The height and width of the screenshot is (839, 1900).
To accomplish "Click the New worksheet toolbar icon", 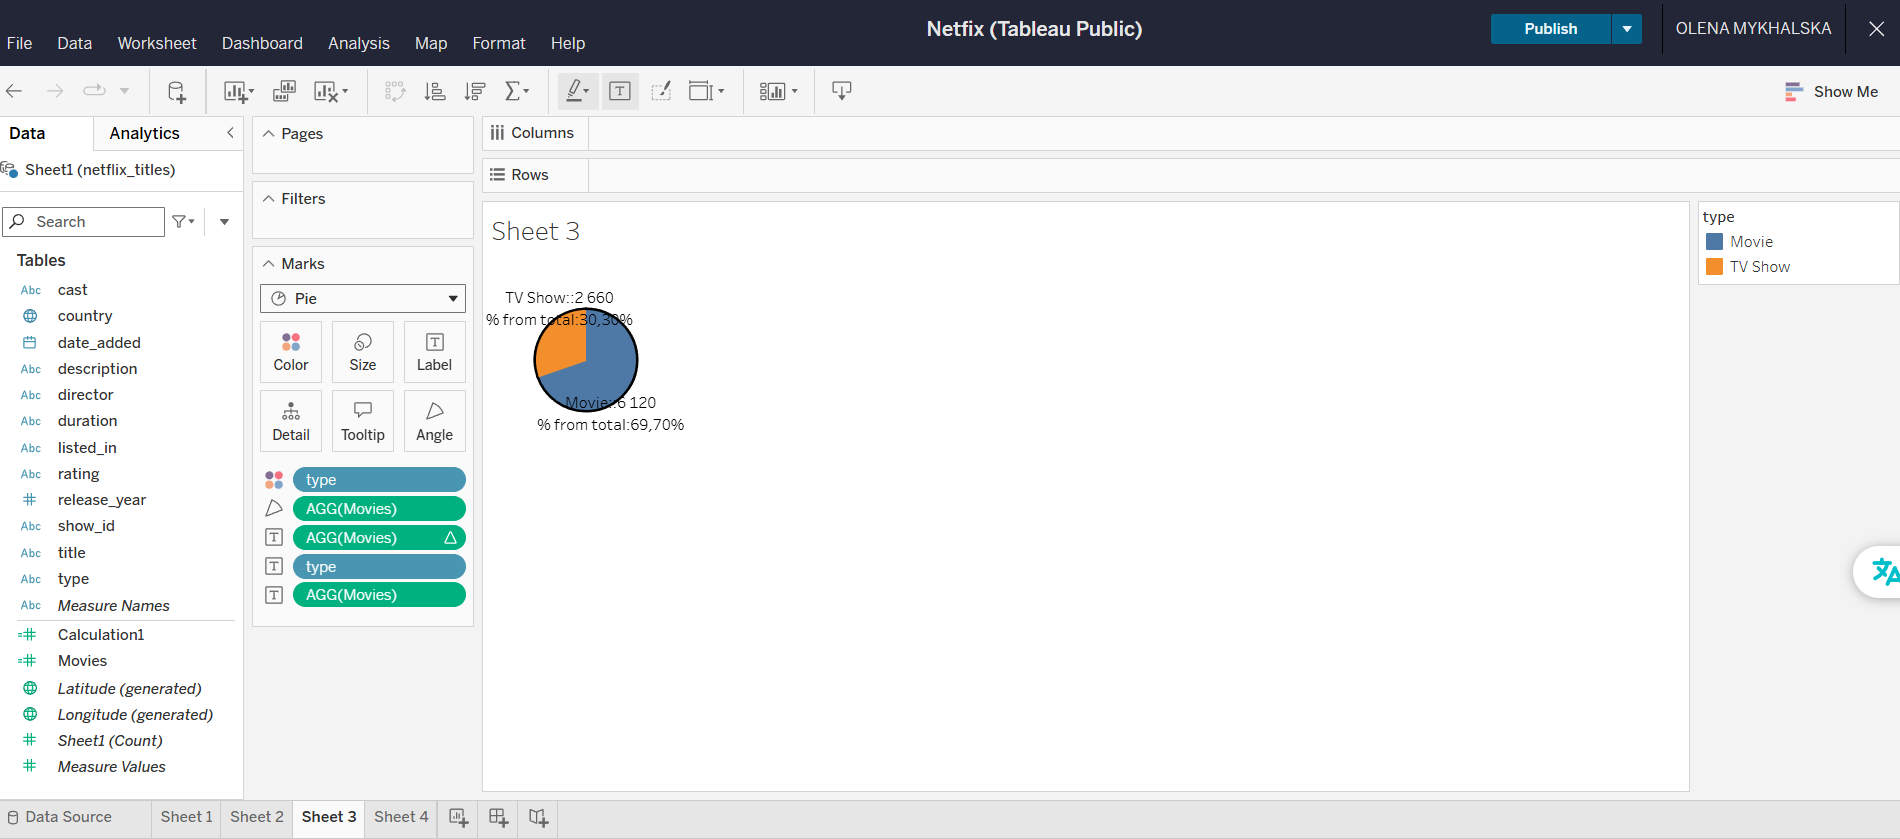I will tap(238, 92).
